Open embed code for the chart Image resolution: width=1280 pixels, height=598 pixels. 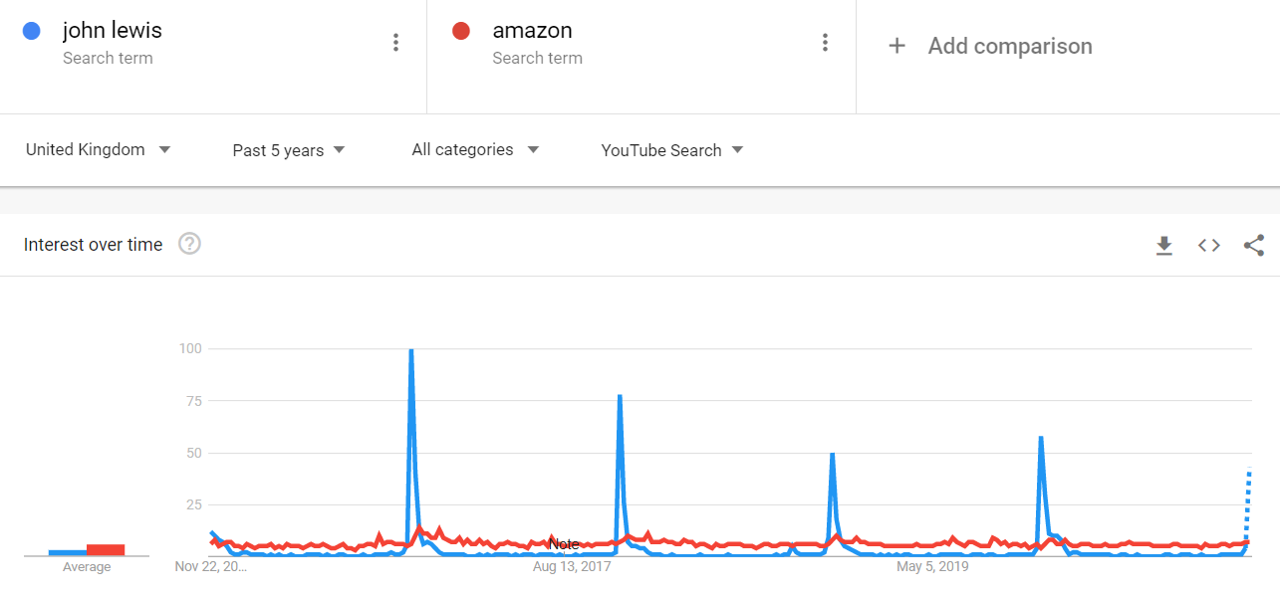pos(1209,245)
